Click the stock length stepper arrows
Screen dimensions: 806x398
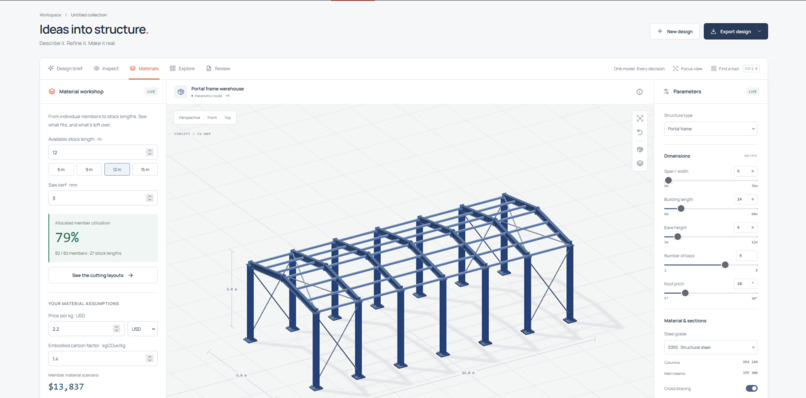[150, 152]
